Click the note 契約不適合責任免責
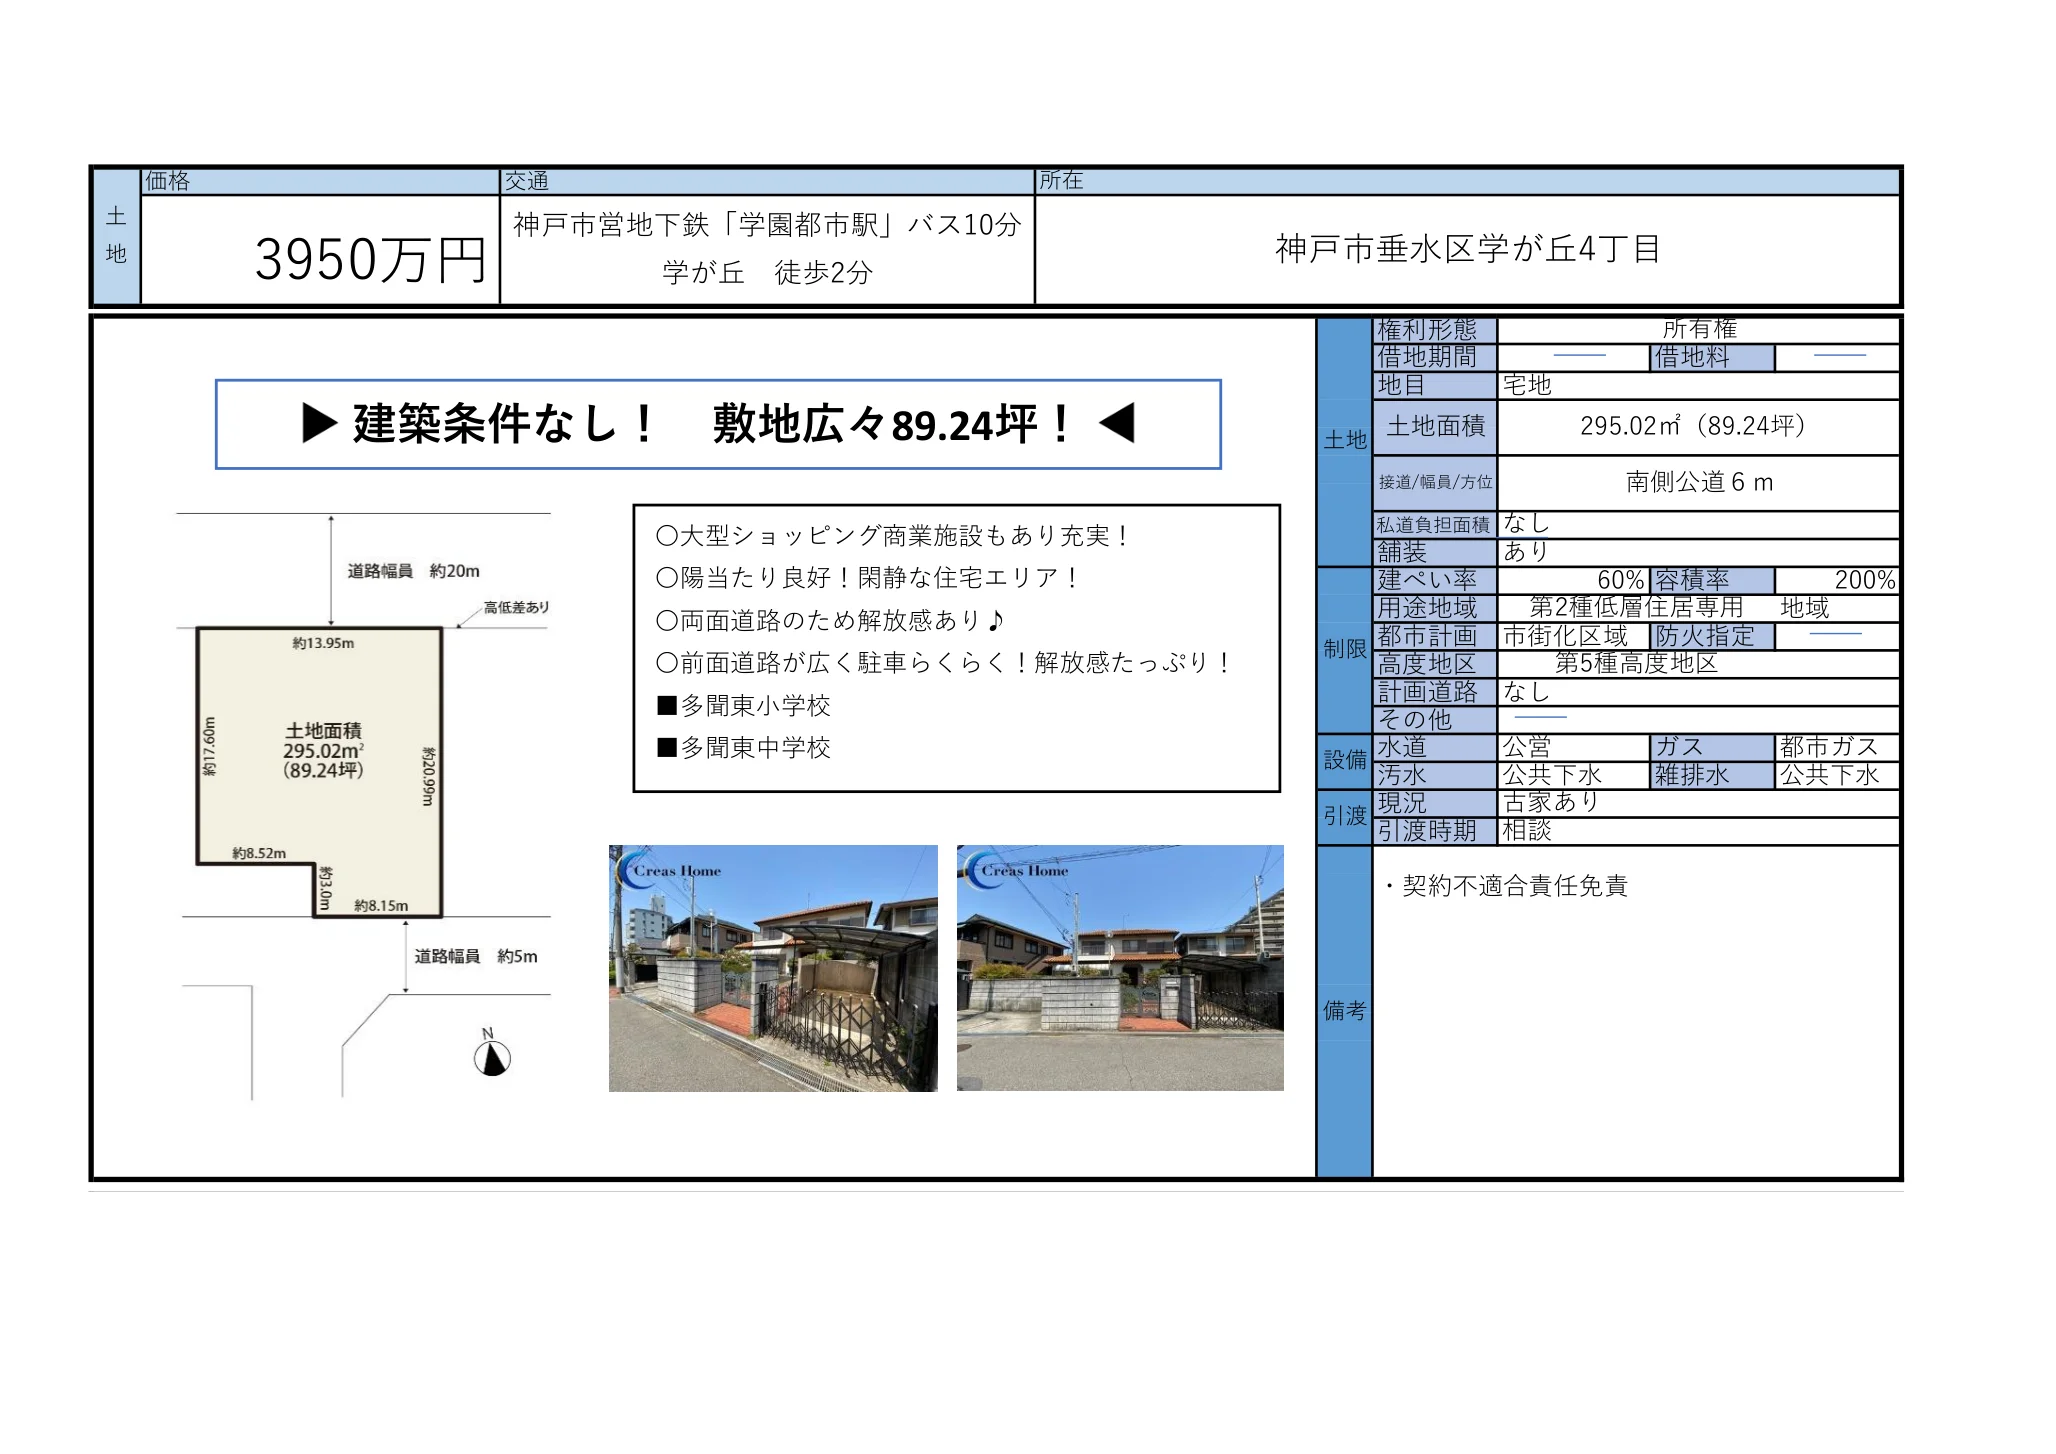This screenshot has height=1454, width=2056. pyautogui.click(x=1505, y=886)
